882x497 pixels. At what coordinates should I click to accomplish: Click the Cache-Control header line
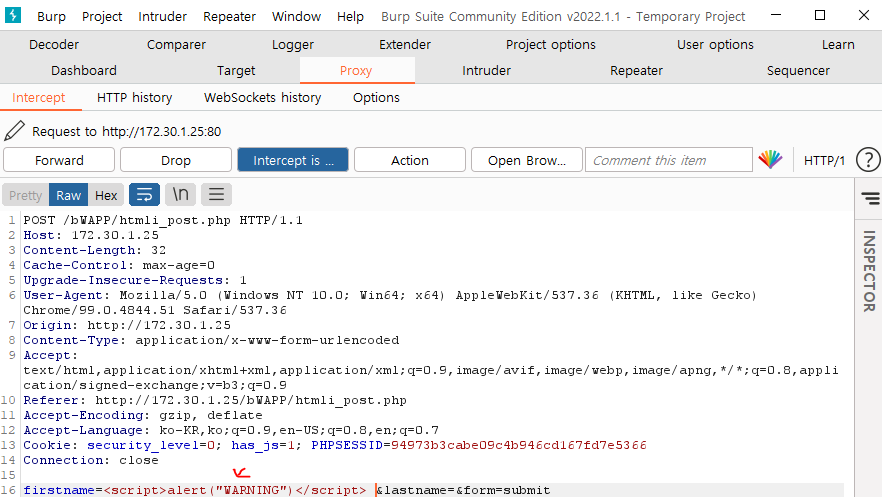119,265
